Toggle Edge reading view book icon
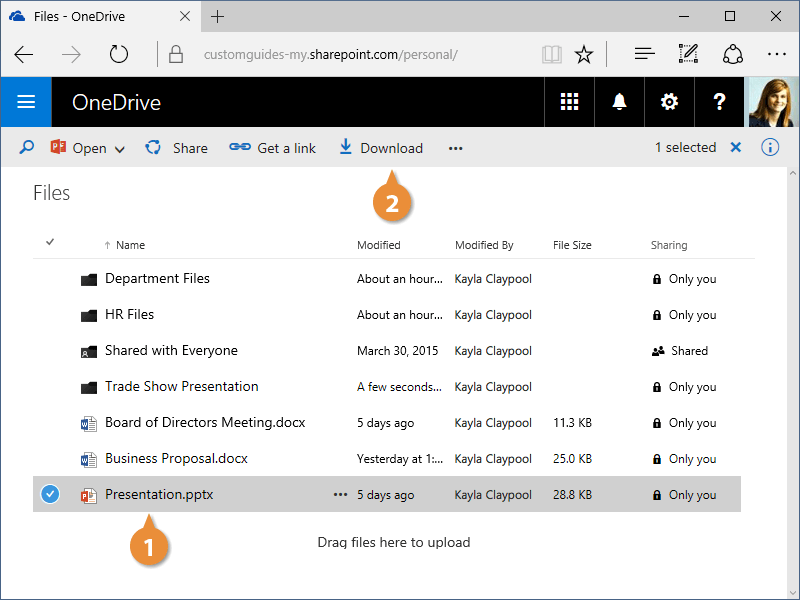The image size is (800, 600). [x=551, y=54]
